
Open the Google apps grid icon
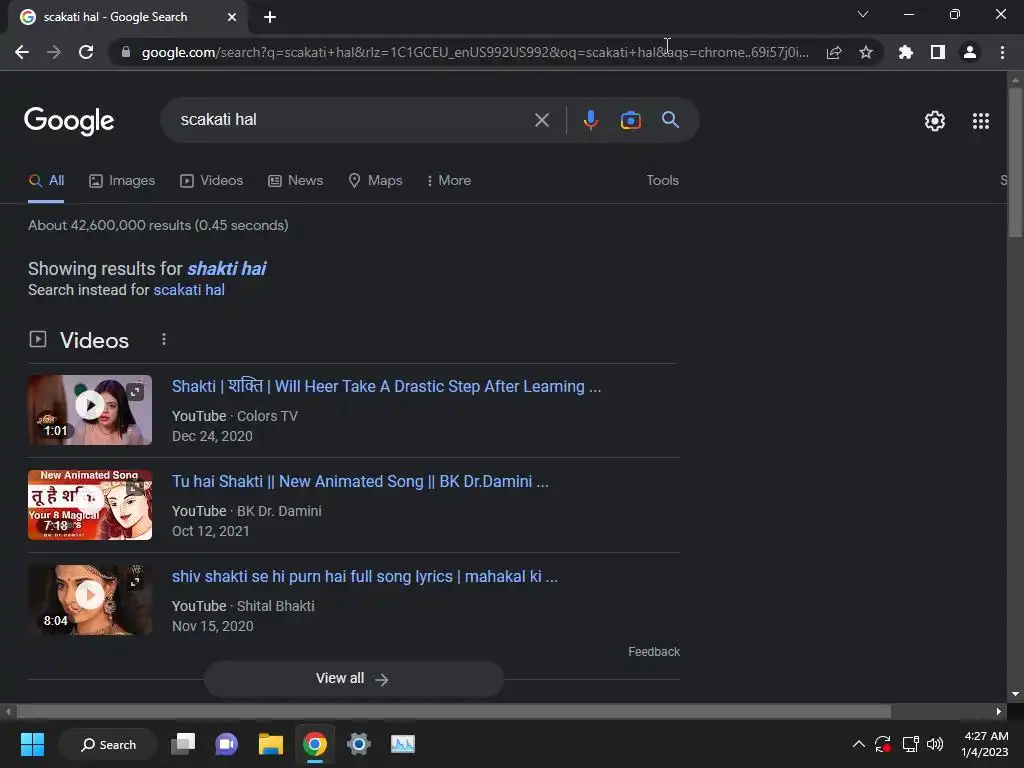[981, 121]
